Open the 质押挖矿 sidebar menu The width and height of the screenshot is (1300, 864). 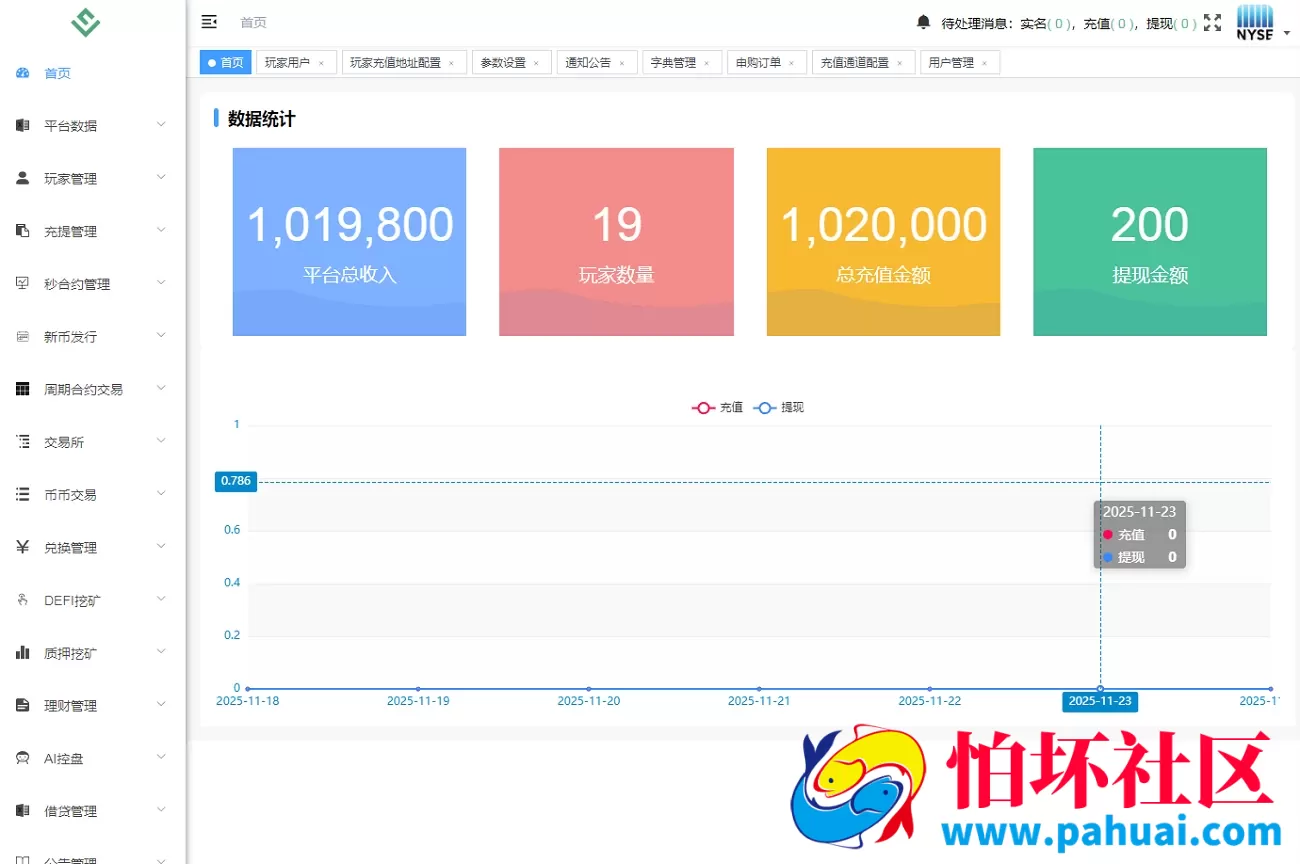pyautogui.click(x=93, y=653)
